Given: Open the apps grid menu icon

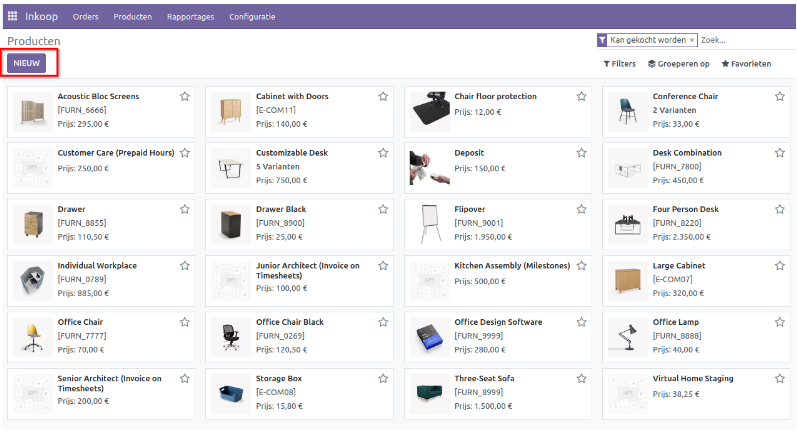Looking at the screenshot, I should pos(12,17).
